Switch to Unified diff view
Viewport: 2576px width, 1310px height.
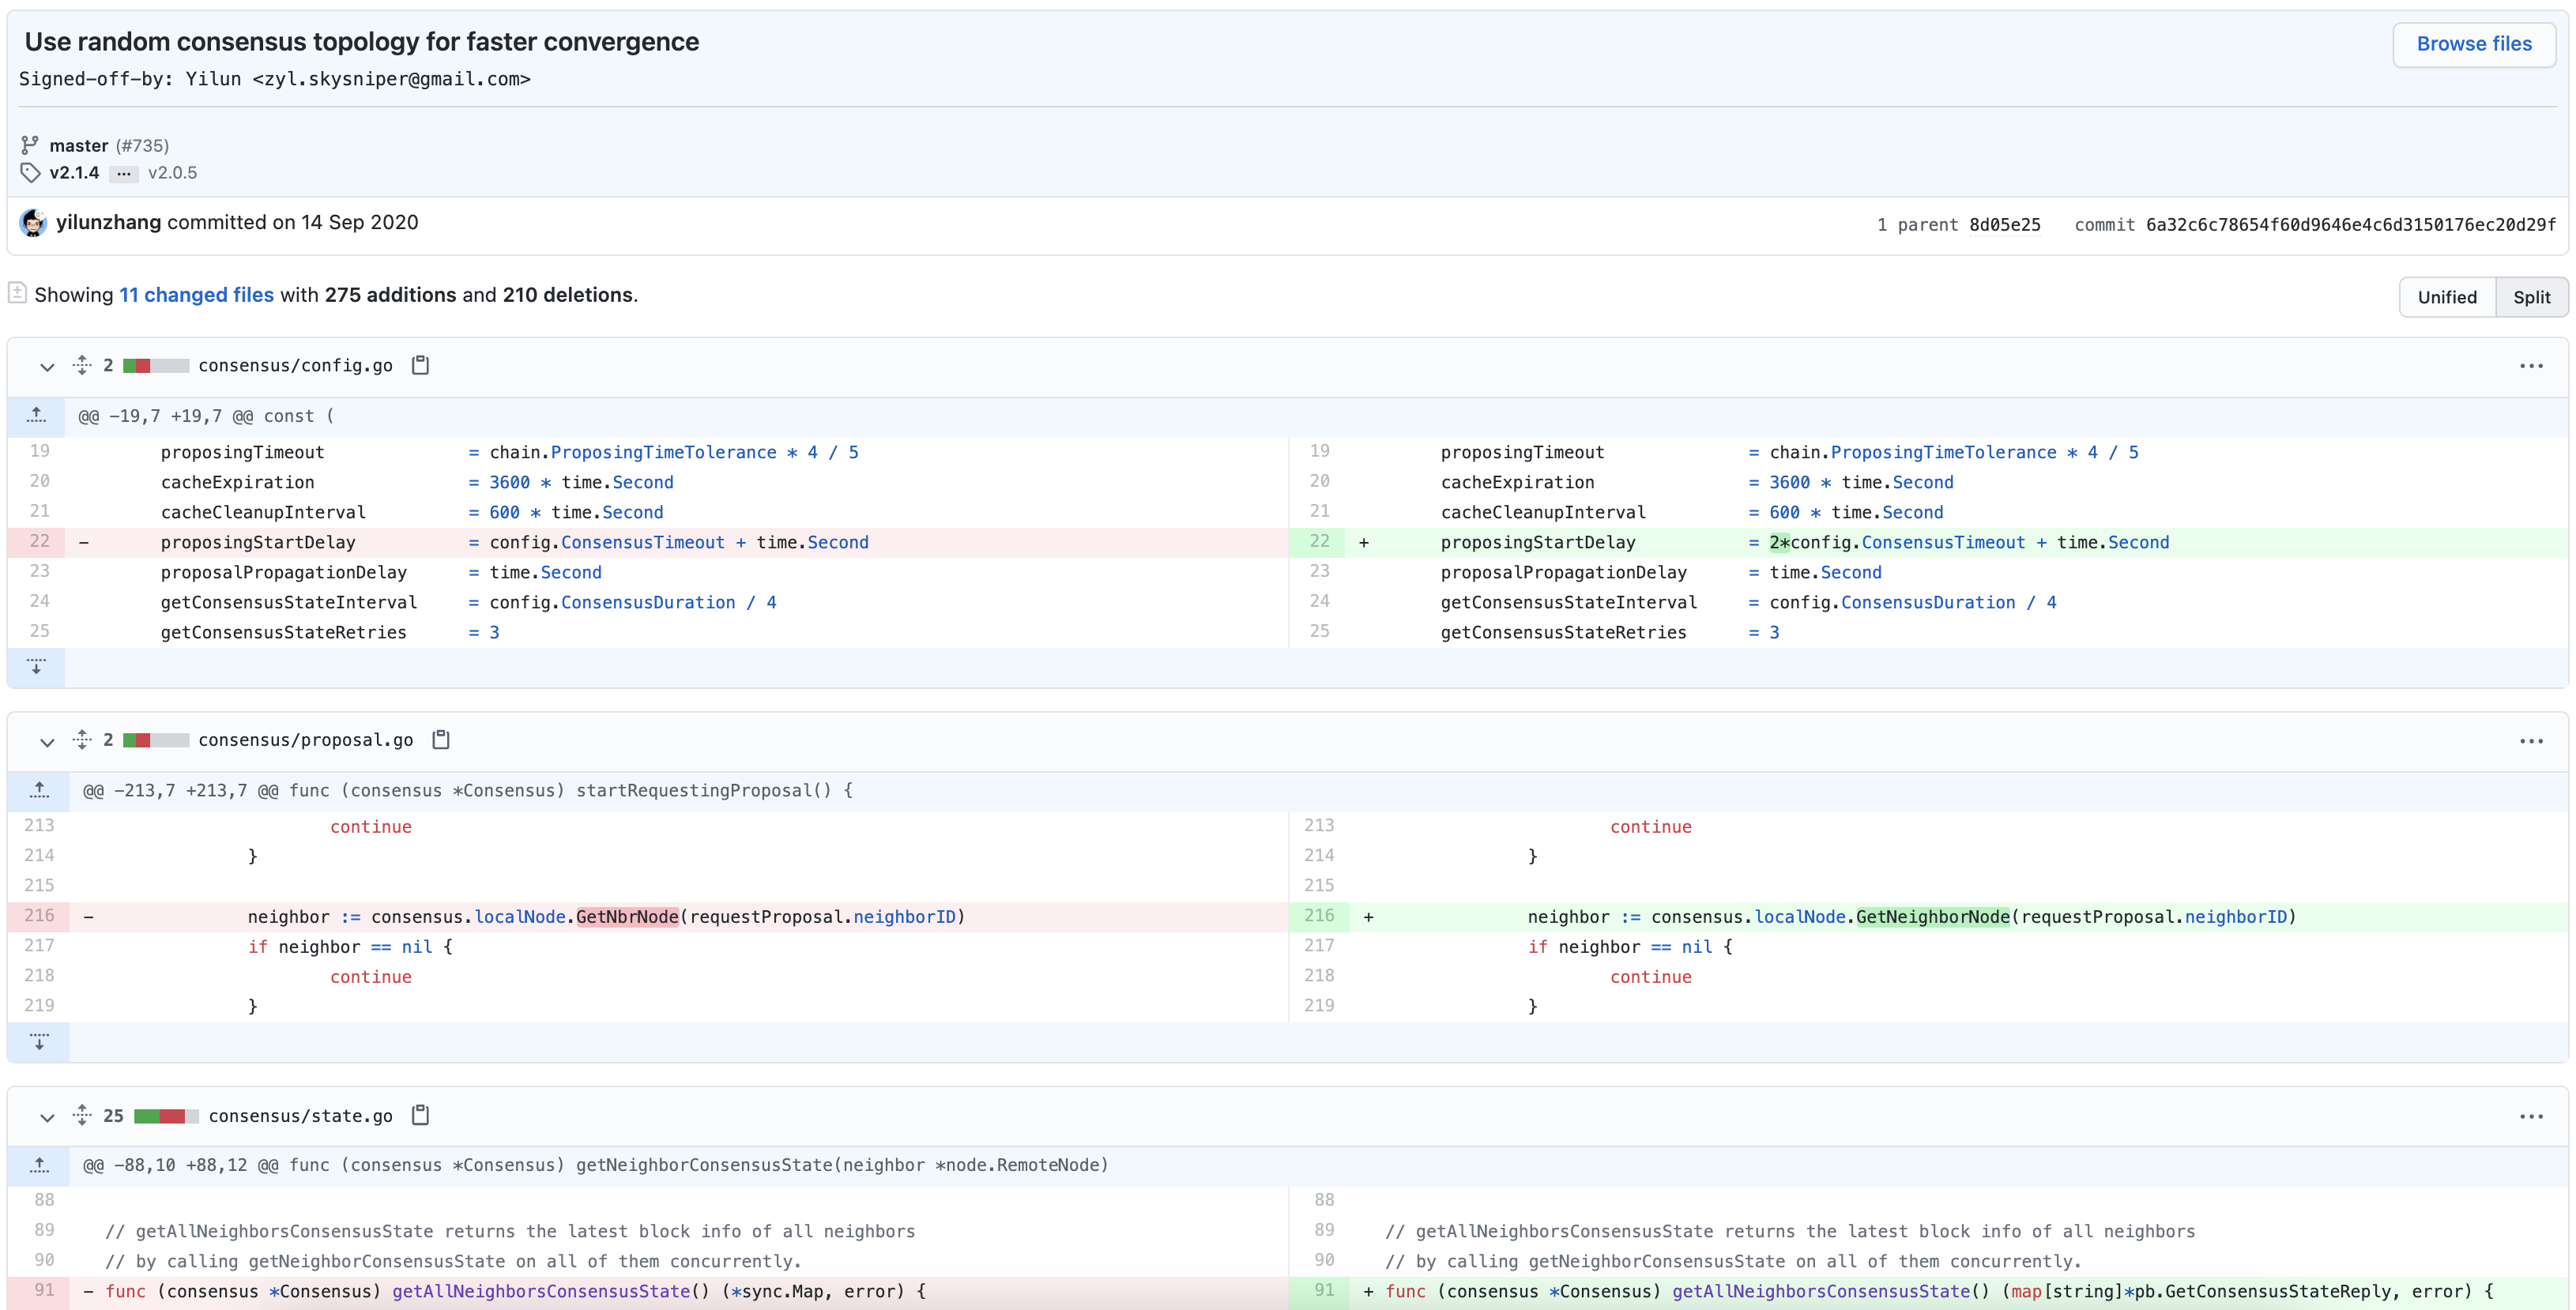coord(2446,297)
